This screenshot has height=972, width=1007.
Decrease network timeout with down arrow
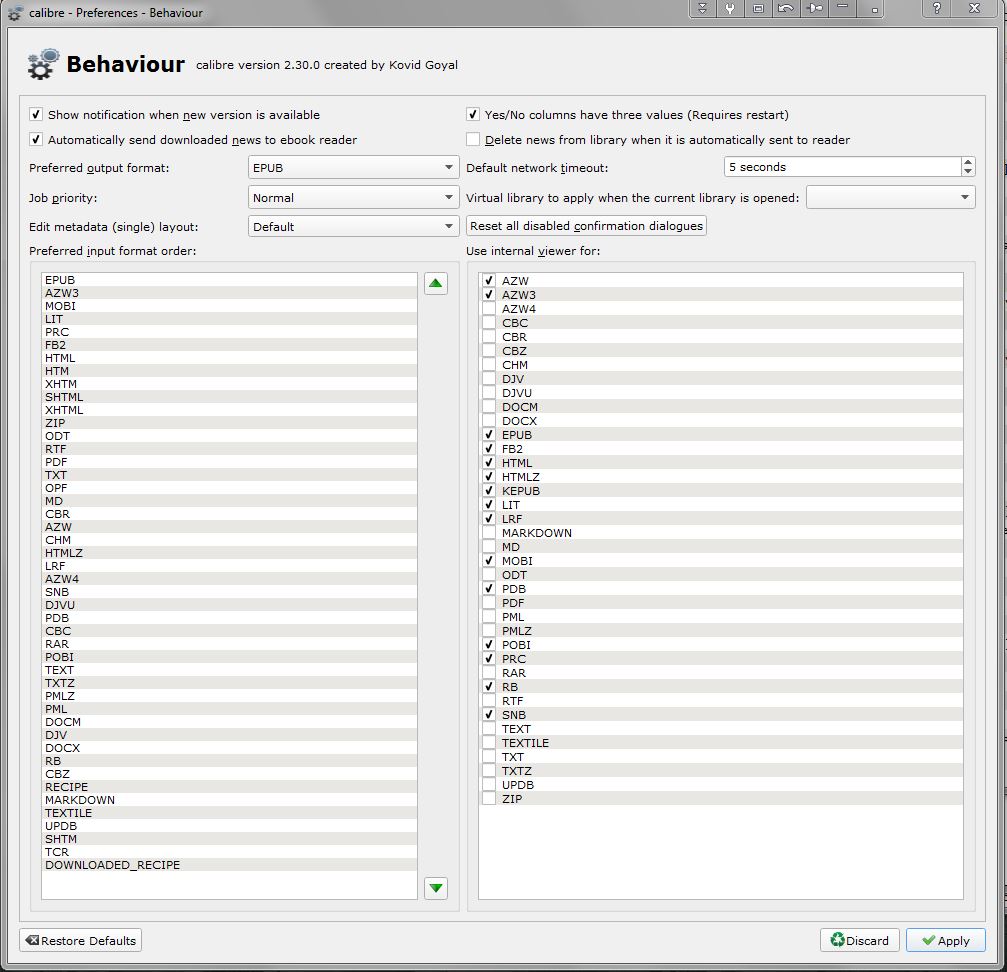coord(968,171)
